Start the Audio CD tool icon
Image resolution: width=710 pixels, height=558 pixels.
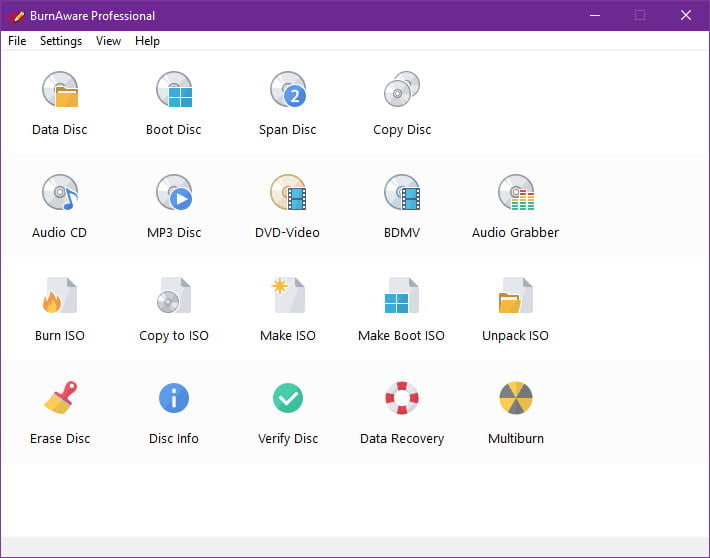[x=60, y=192]
